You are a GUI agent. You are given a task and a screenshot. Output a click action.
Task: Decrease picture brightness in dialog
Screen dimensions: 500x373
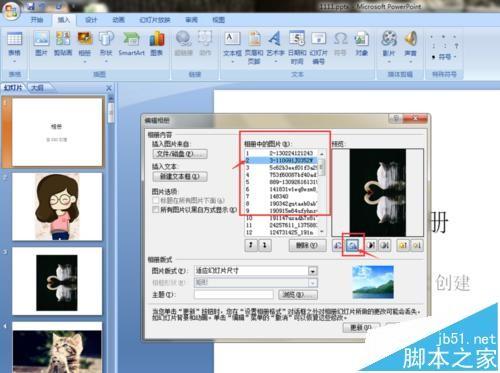(417, 246)
